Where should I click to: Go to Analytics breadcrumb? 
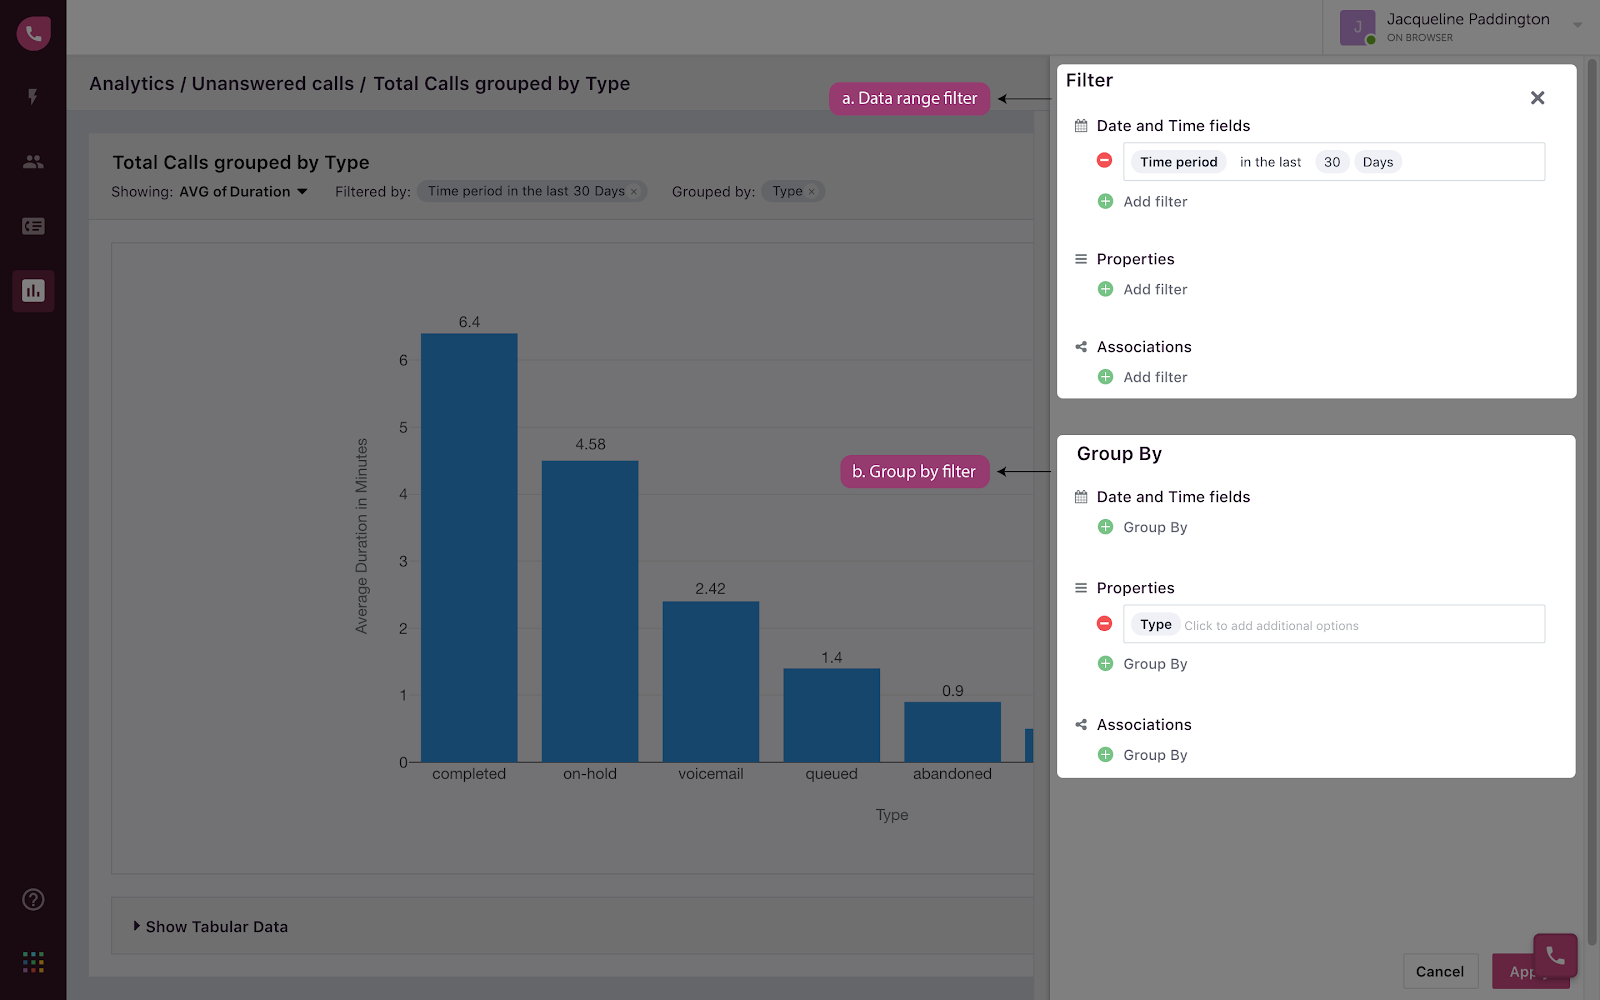pyautogui.click(x=132, y=84)
